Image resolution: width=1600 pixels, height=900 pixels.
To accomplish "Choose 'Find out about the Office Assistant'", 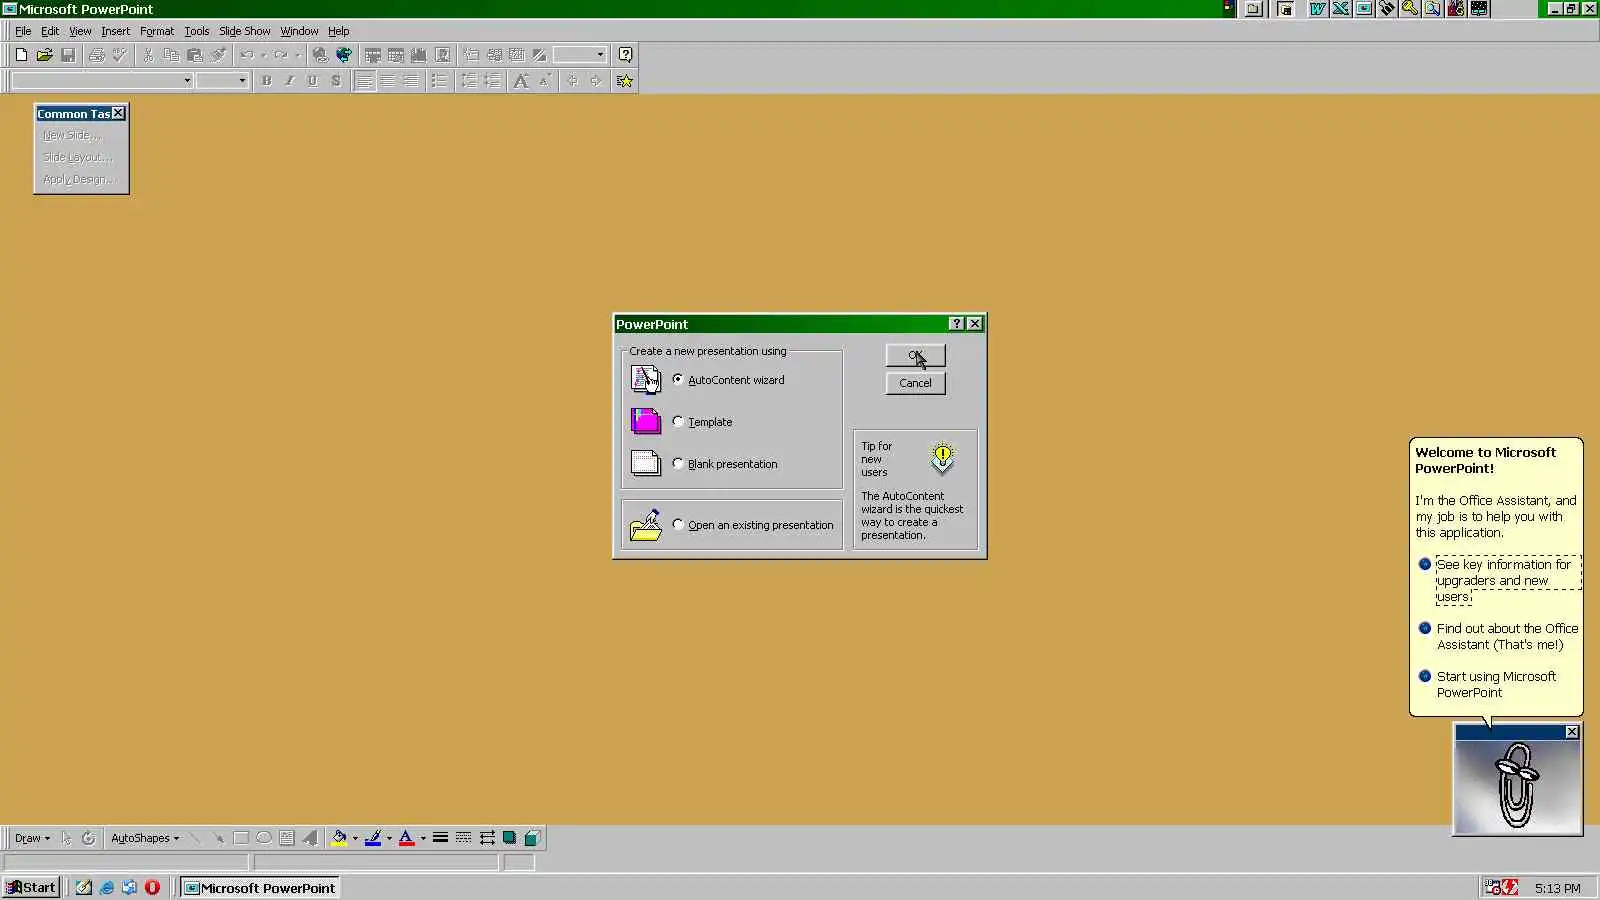I will pyautogui.click(x=1507, y=636).
